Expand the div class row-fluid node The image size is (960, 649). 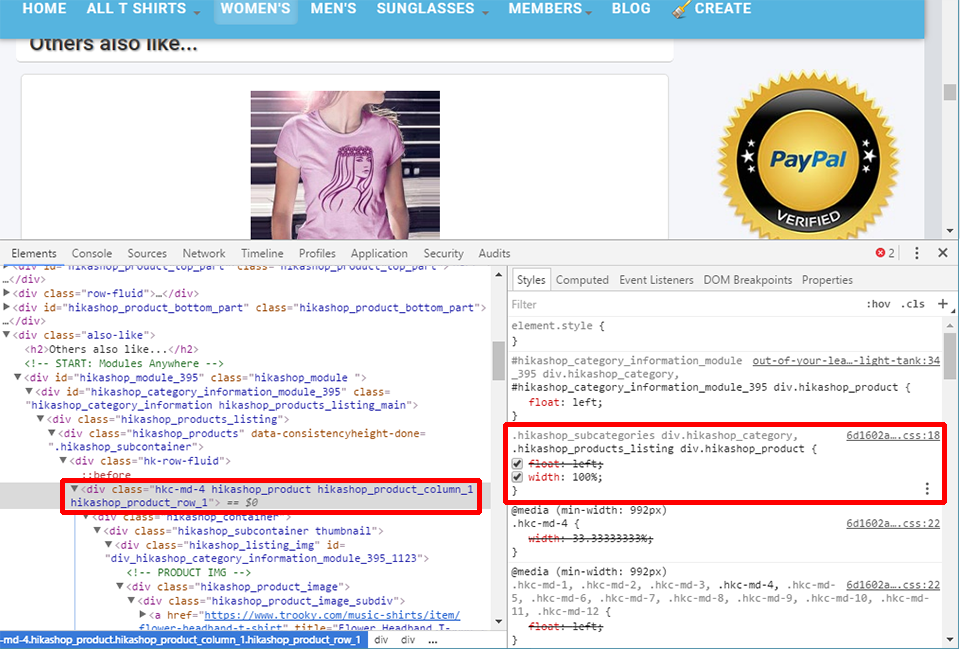click(x=8, y=294)
